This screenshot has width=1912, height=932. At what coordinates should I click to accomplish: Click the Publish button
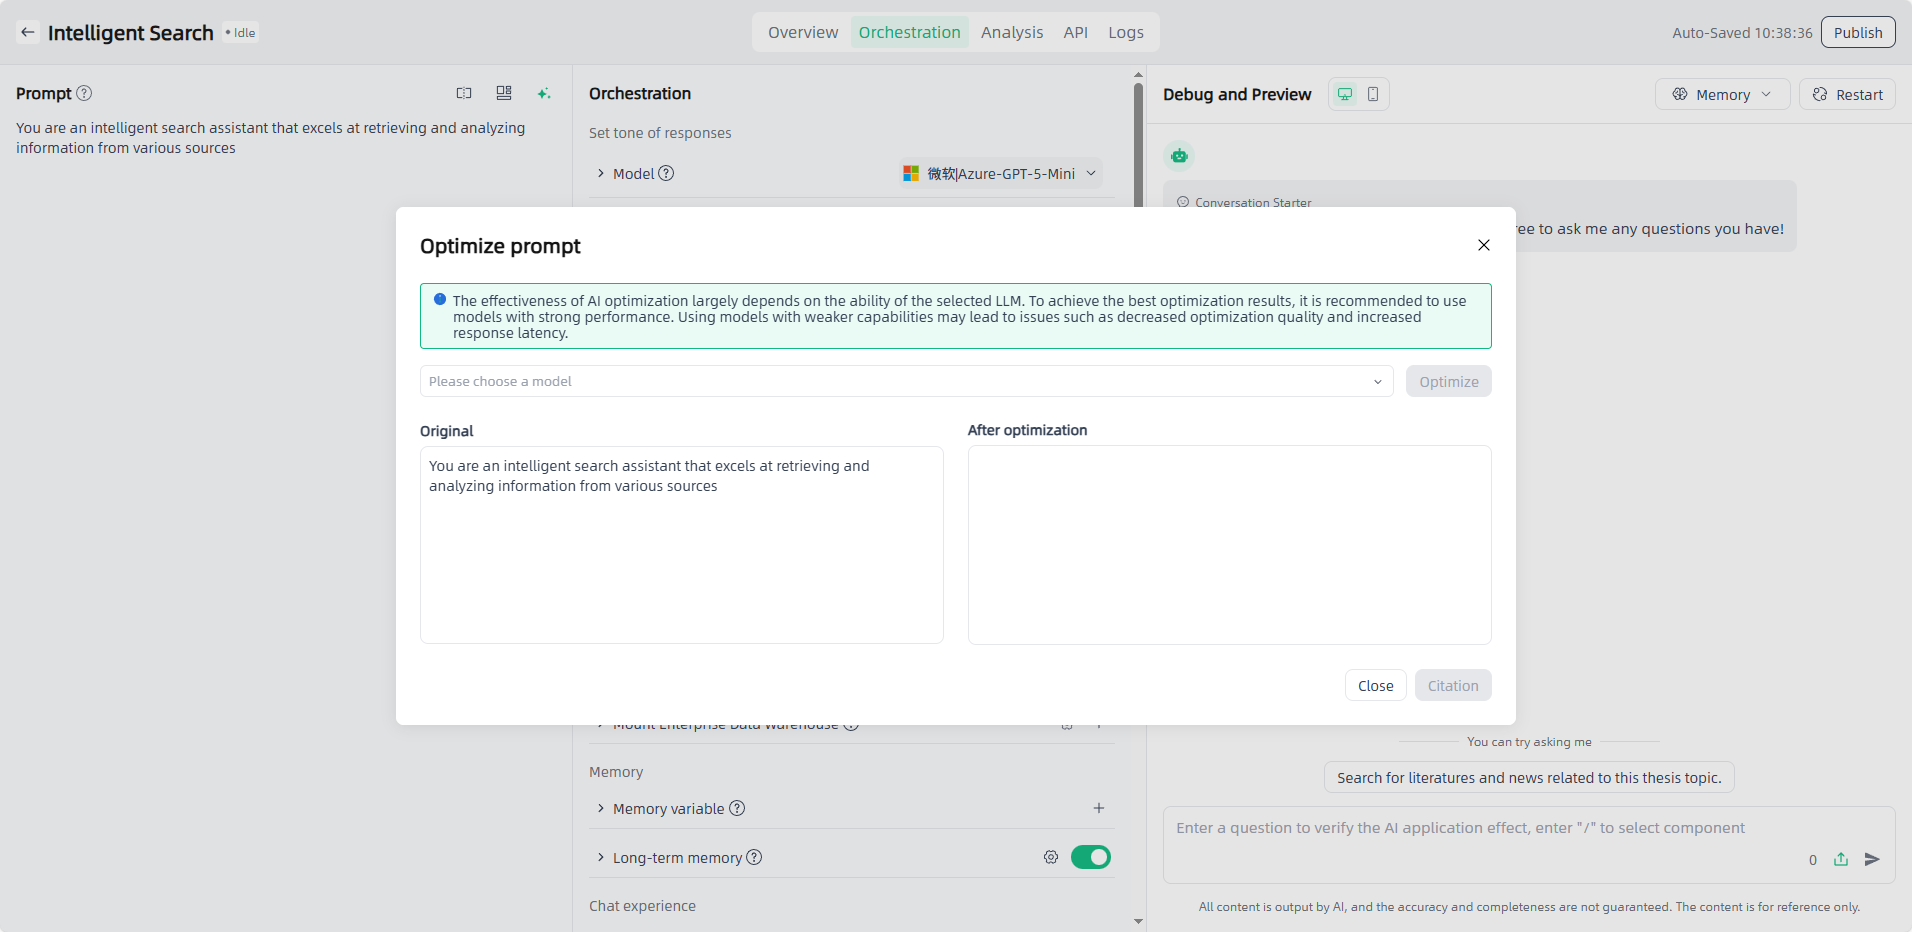pos(1857,32)
